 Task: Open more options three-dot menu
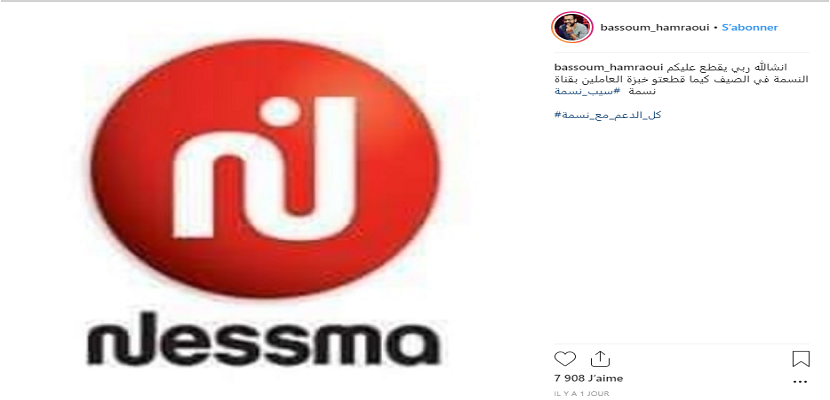pyautogui.click(x=801, y=381)
